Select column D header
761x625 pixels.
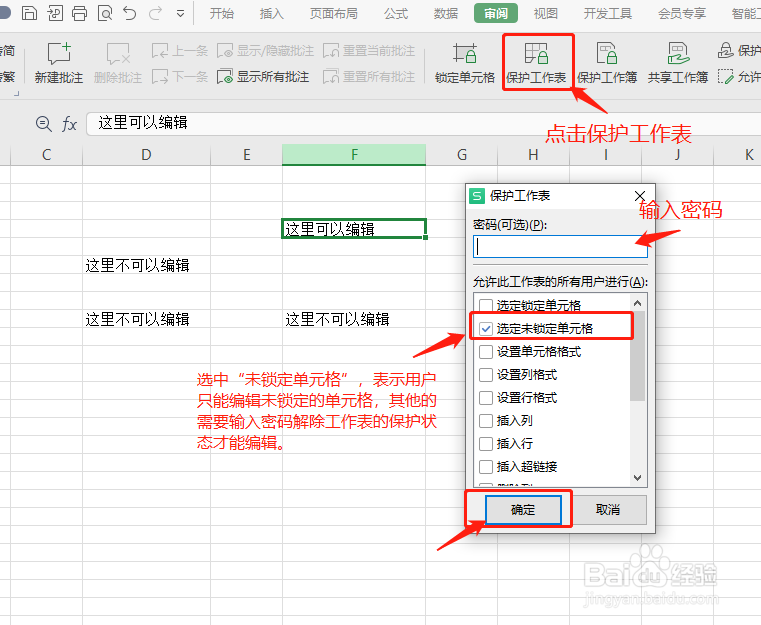click(146, 155)
